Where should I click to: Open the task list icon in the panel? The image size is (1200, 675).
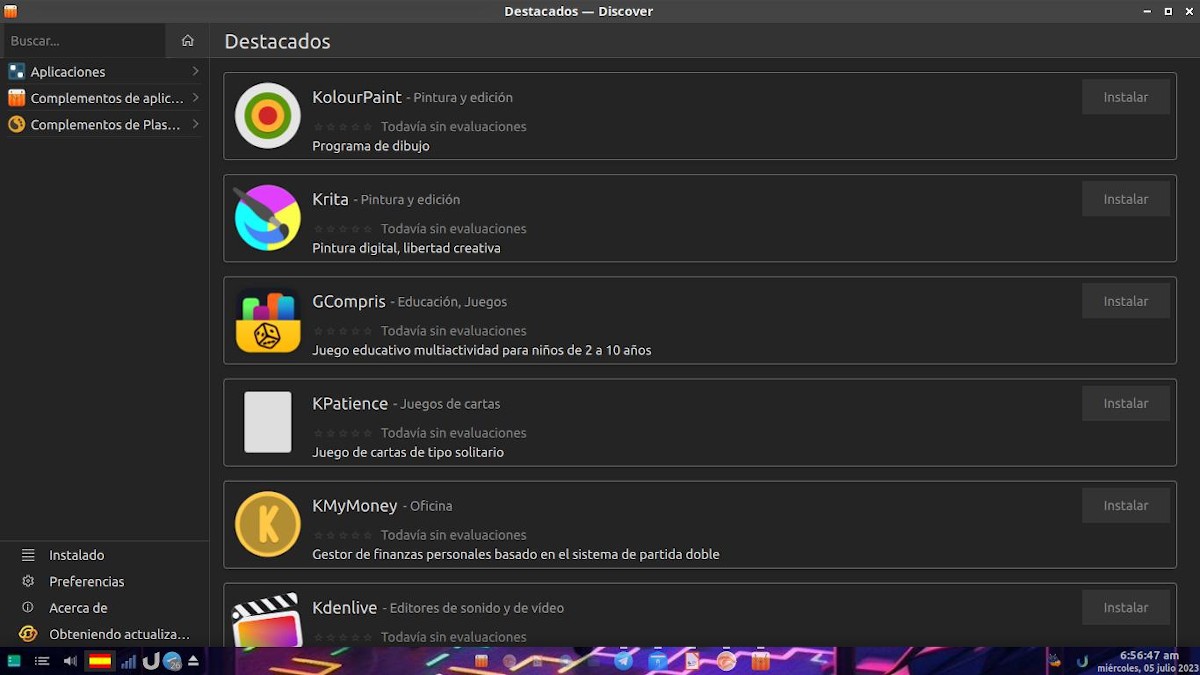(x=42, y=661)
